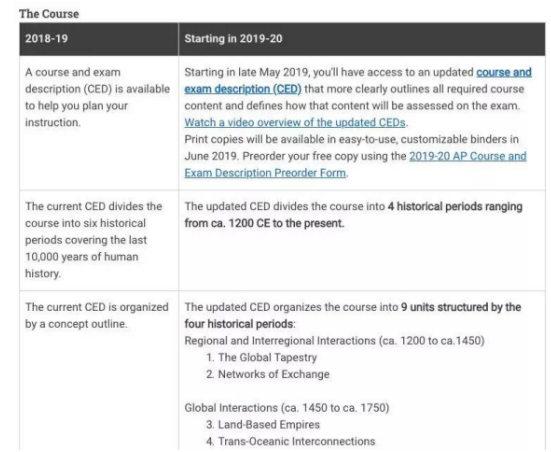This screenshot has height=452, width=551.
Task: Select list item '3. Land-Based Empires'
Action: tap(263, 425)
